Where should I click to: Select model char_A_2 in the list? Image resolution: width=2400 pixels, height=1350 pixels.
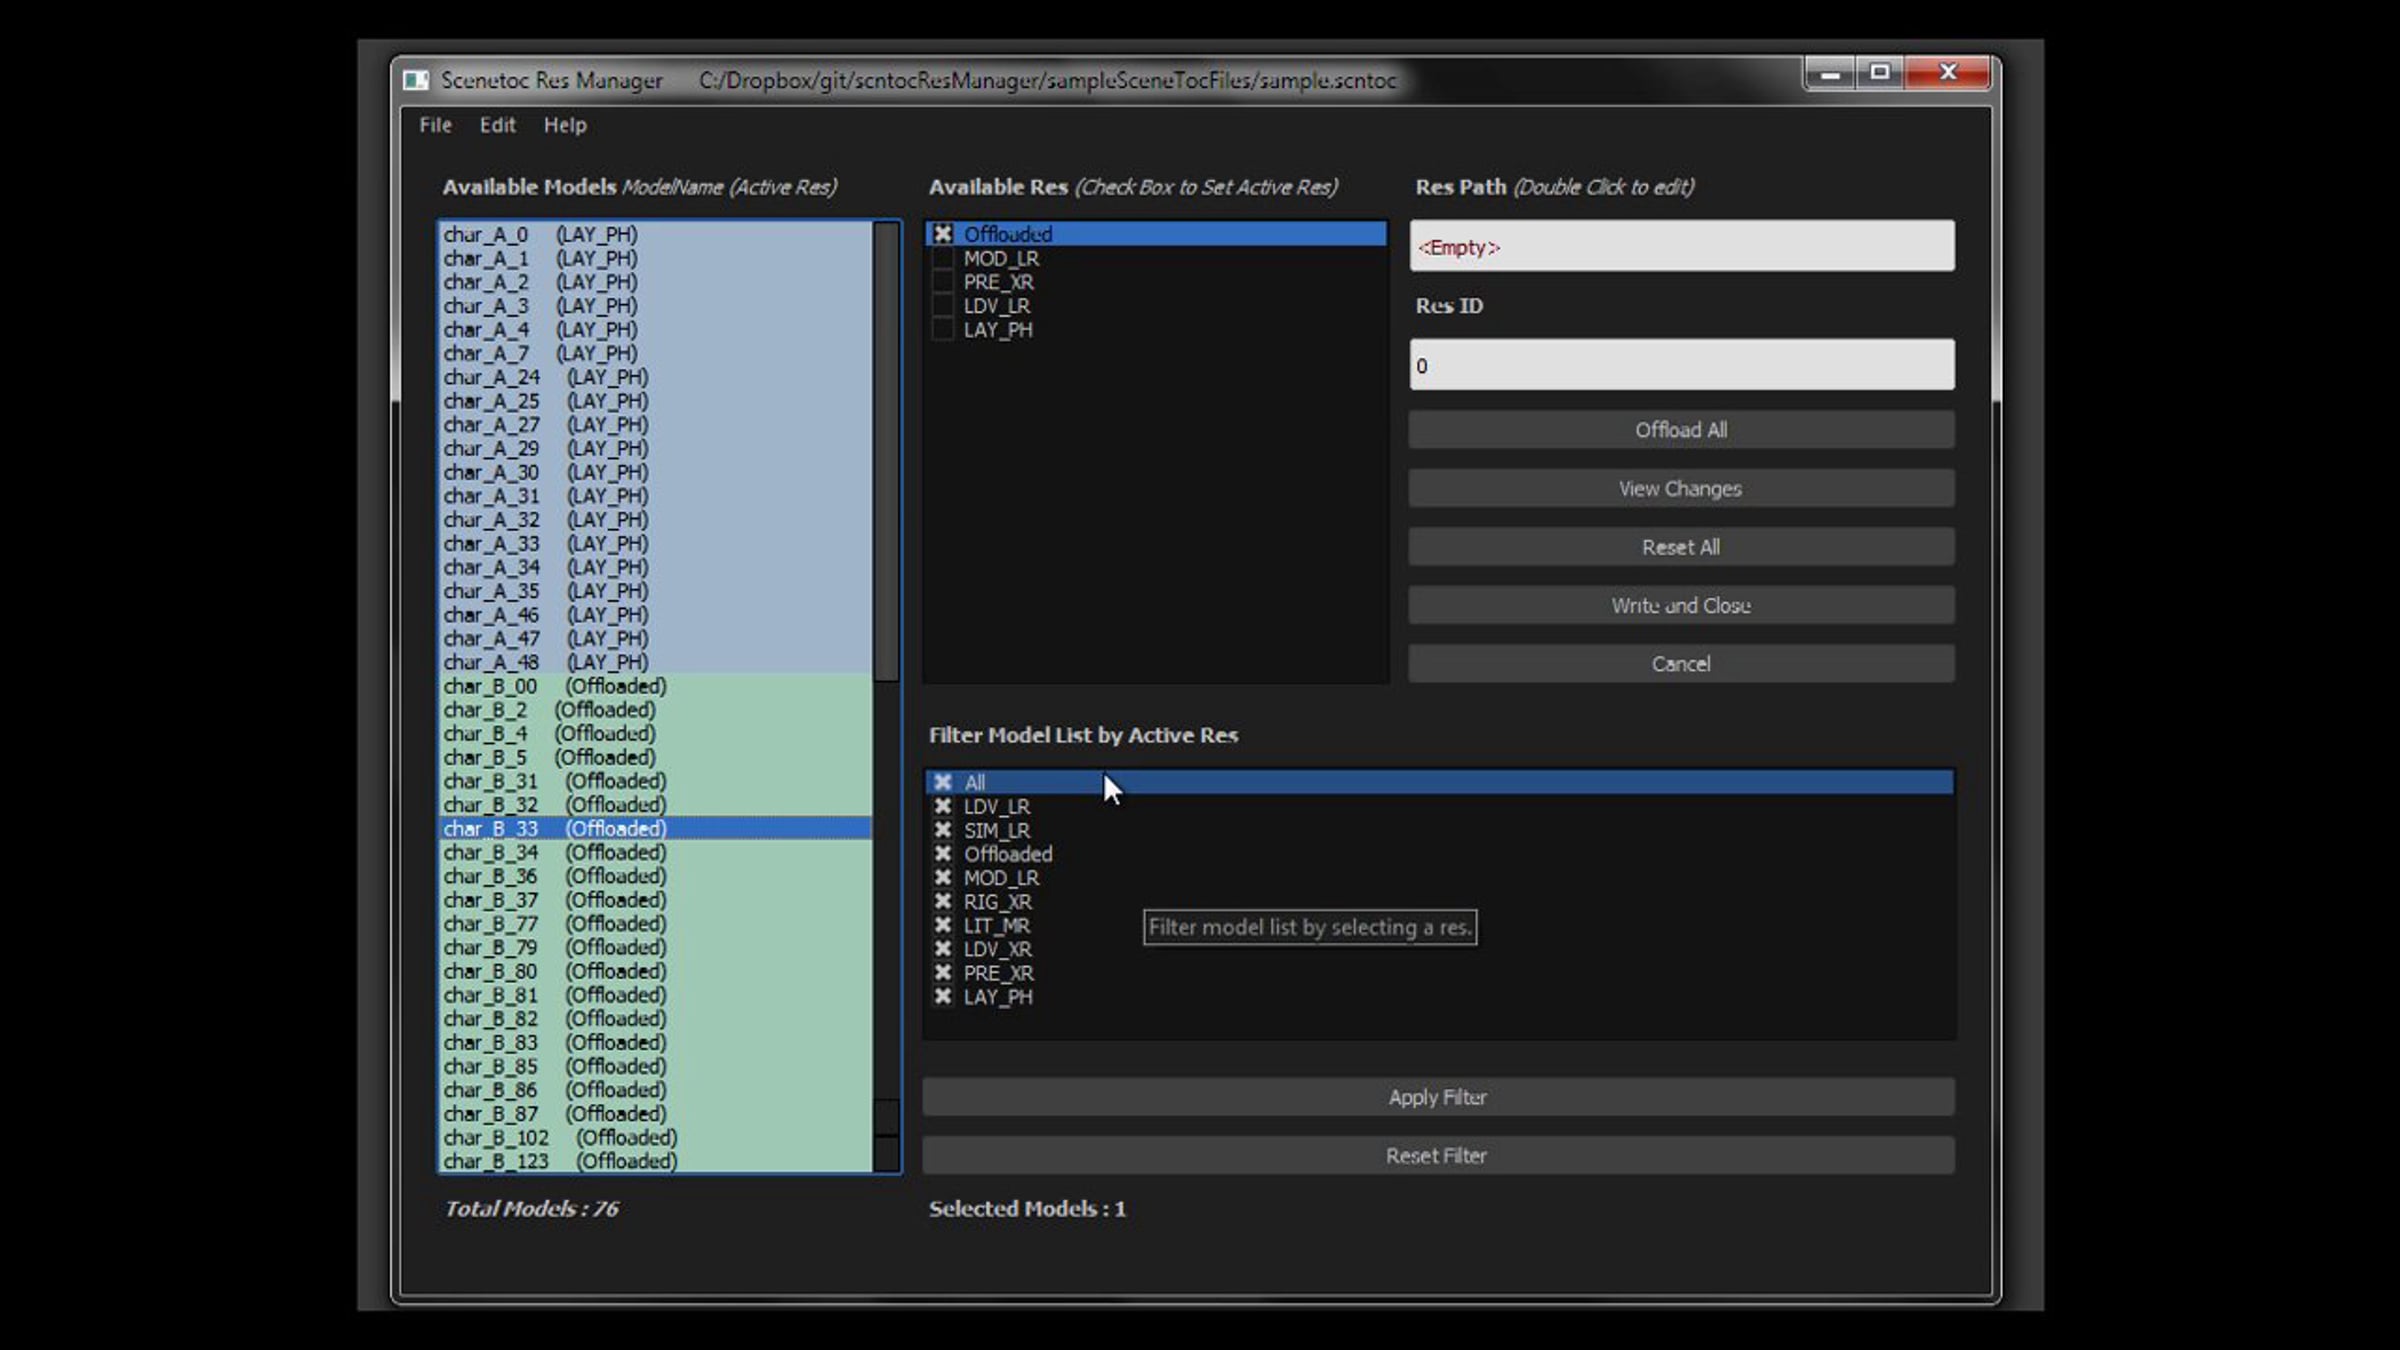(655, 282)
